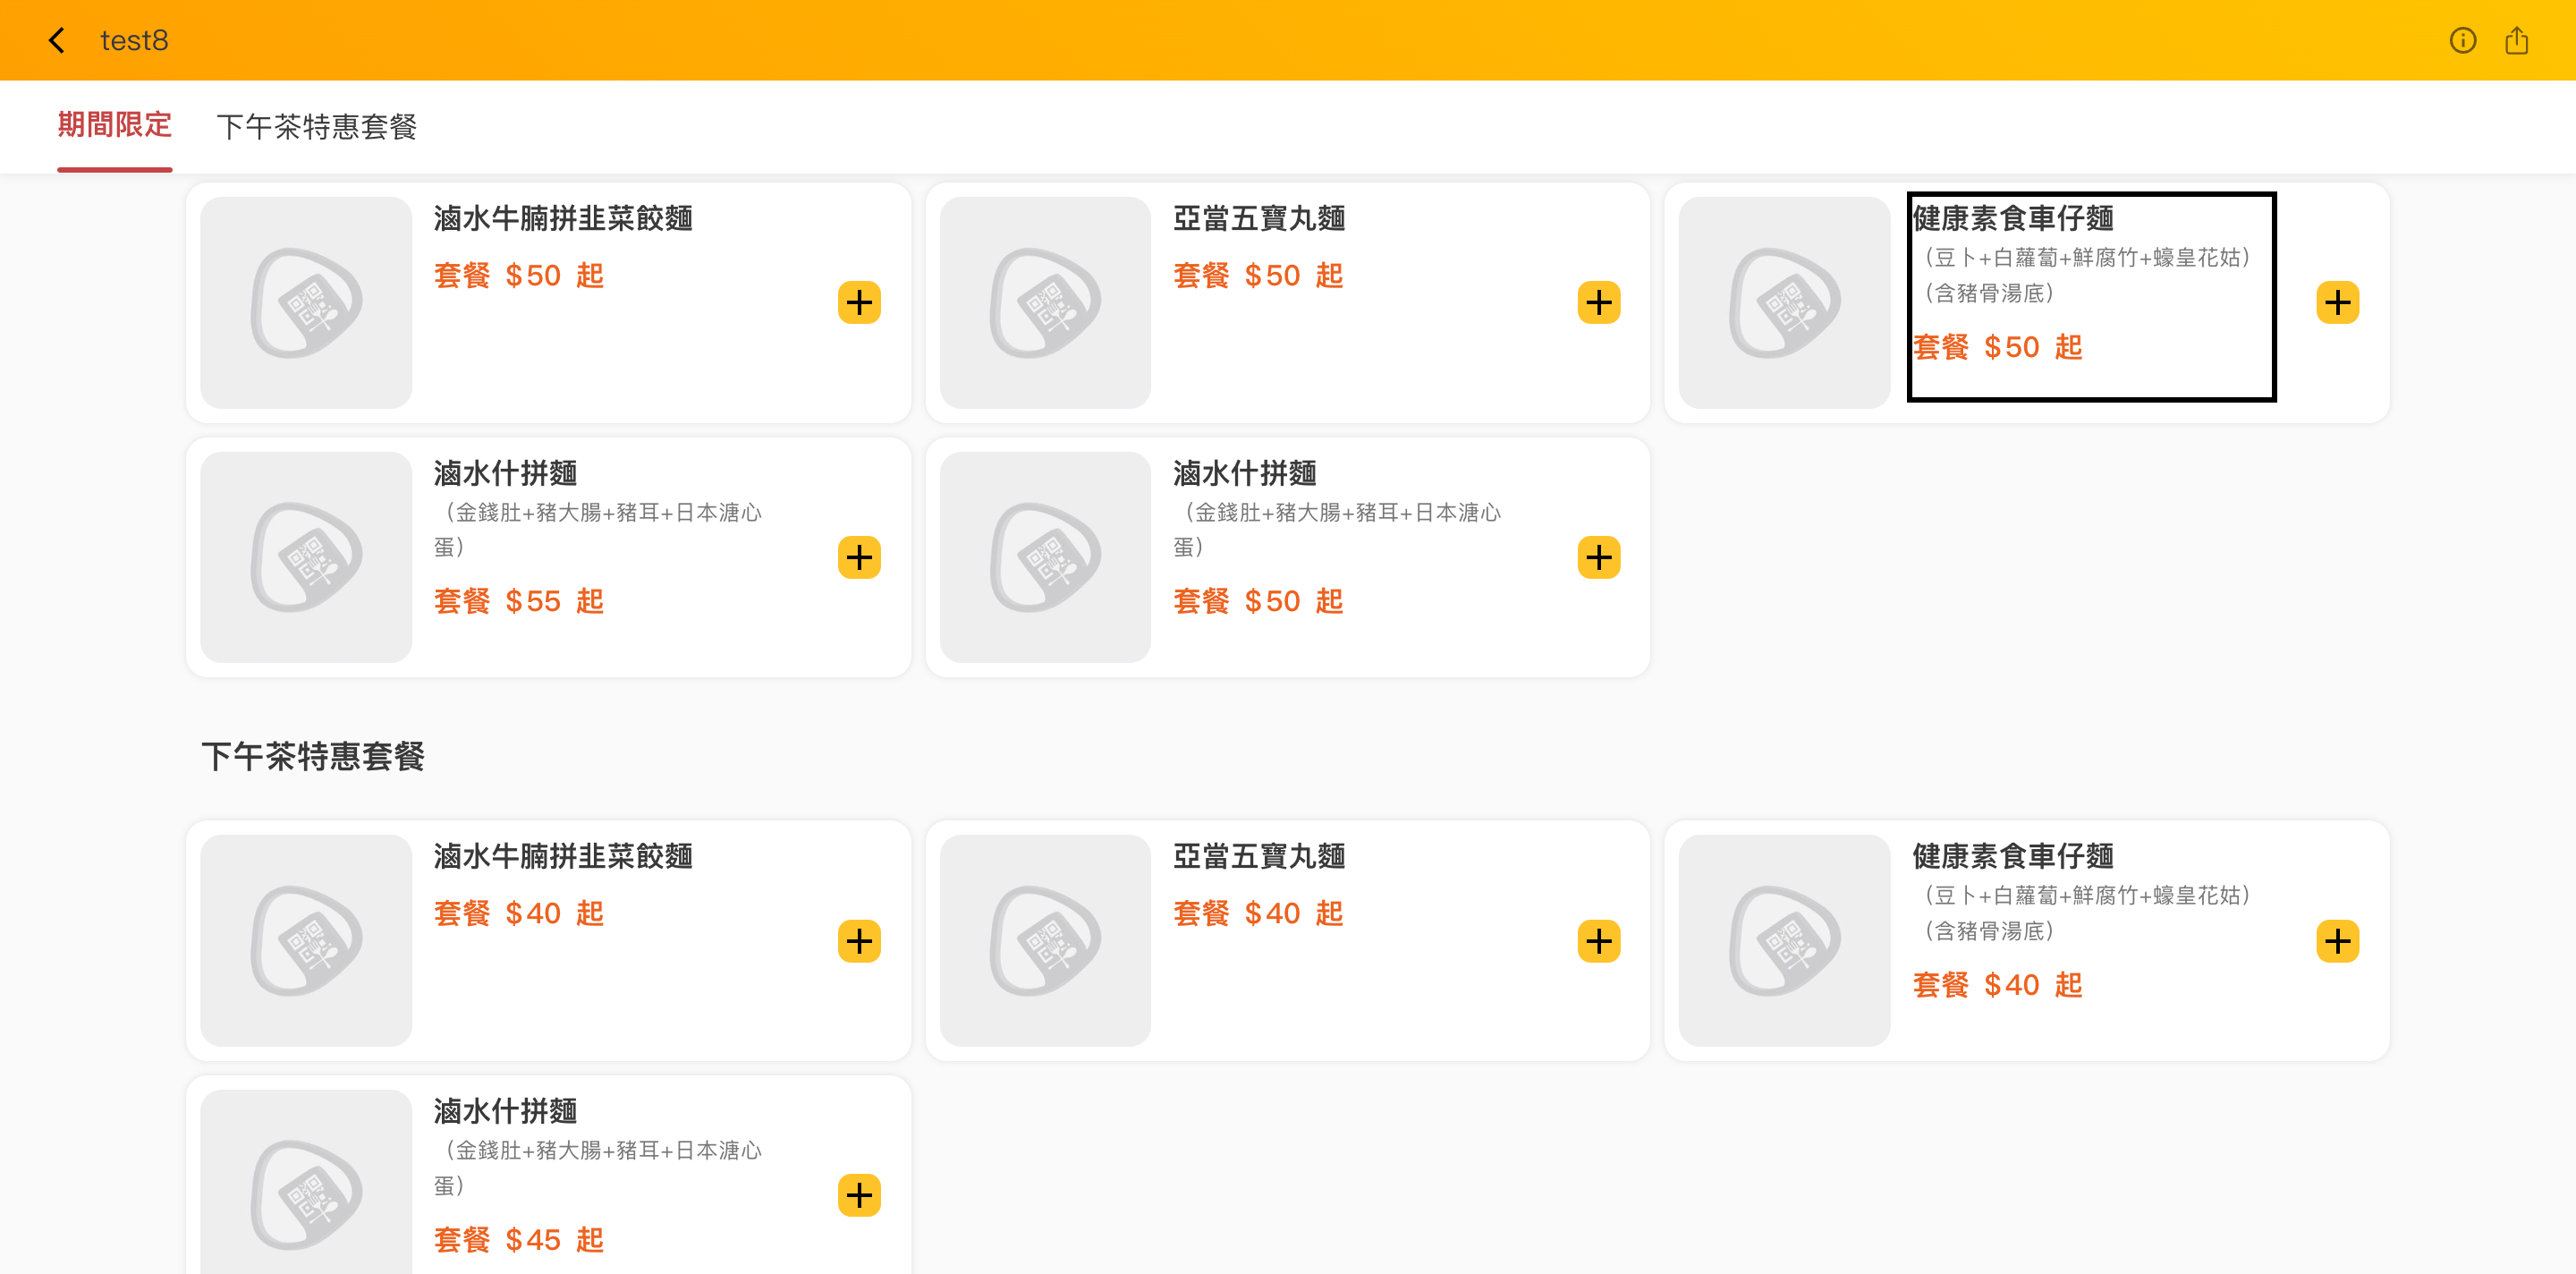Tap the share icon in header
Viewport: 2576px width, 1274px height.
(x=2516, y=40)
